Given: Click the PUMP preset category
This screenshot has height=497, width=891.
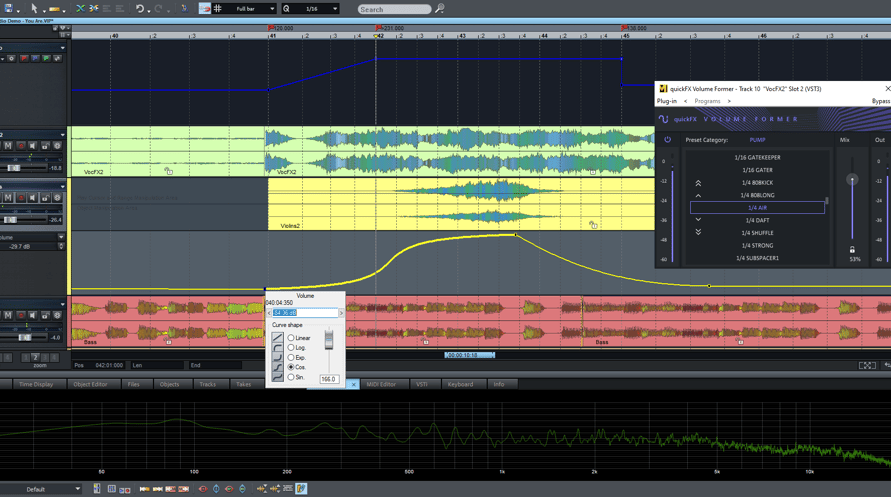Looking at the screenshot, I should click(757, 140).
